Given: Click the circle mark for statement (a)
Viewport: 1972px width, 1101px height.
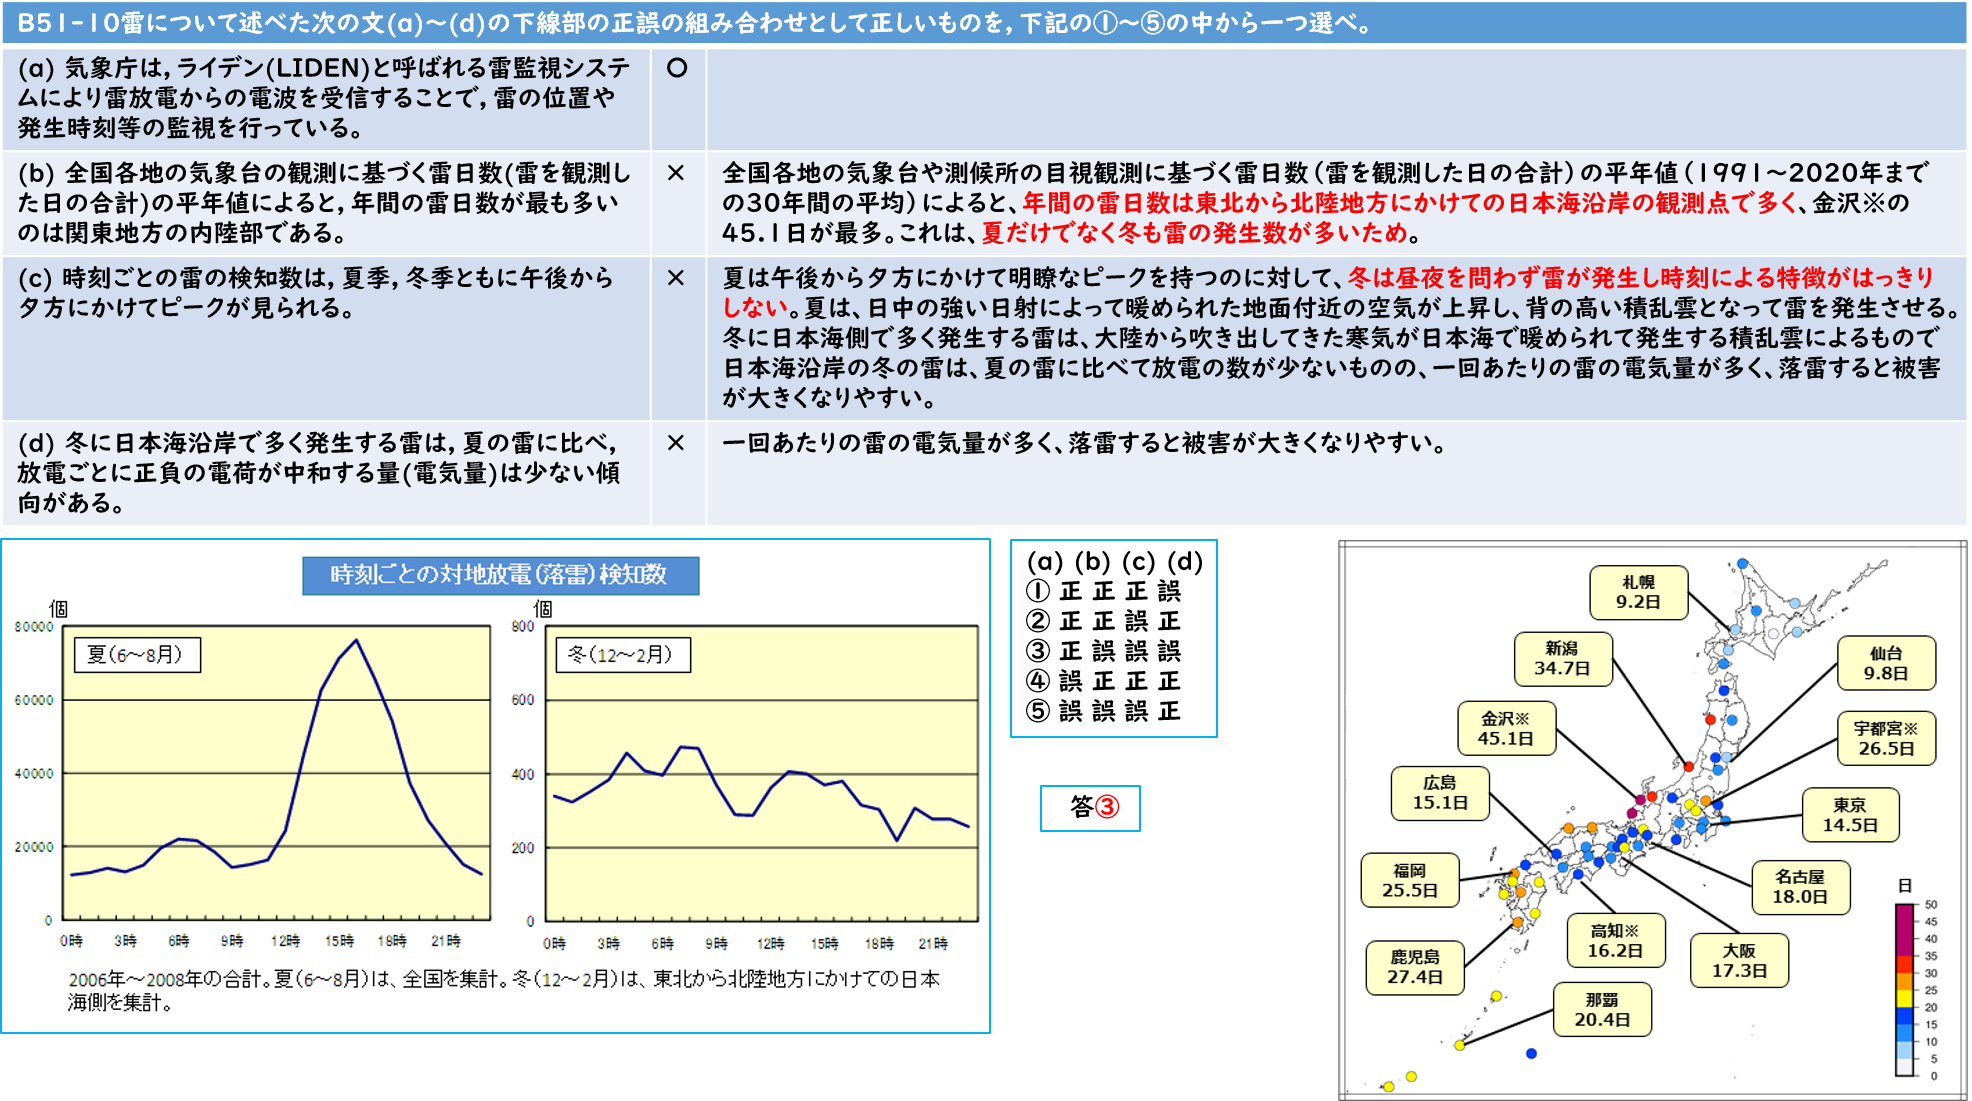Looking at the screenshot, I should point(677,68).
